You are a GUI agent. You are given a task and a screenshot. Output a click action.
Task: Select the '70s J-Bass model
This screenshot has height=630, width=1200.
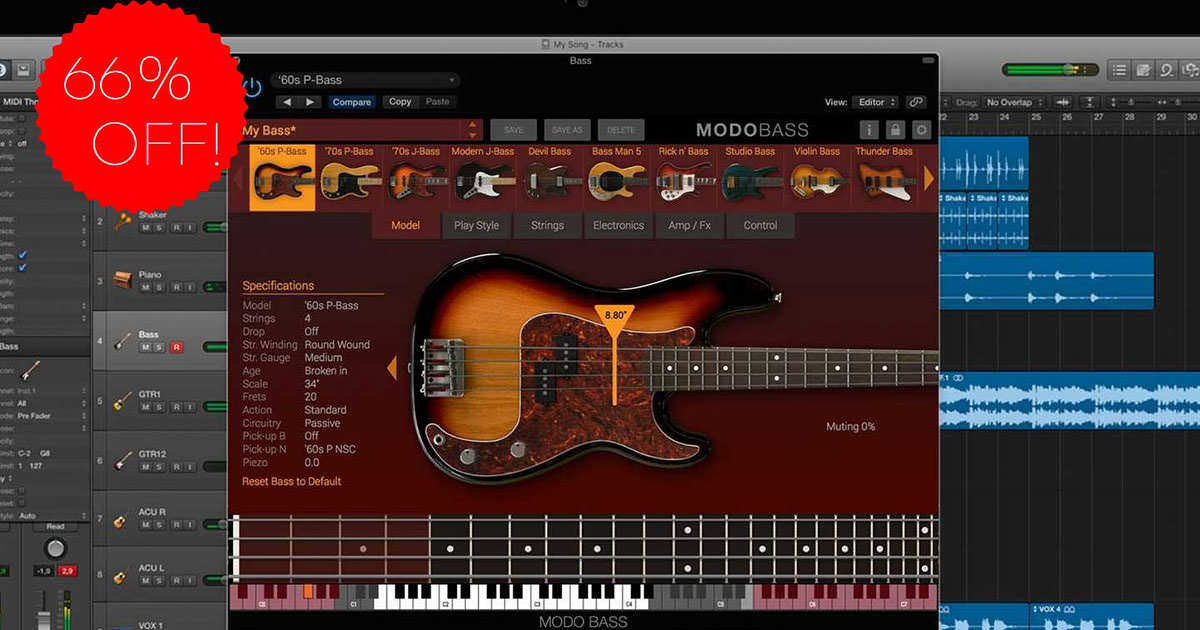pyautogui.click(x=415, y=178)
